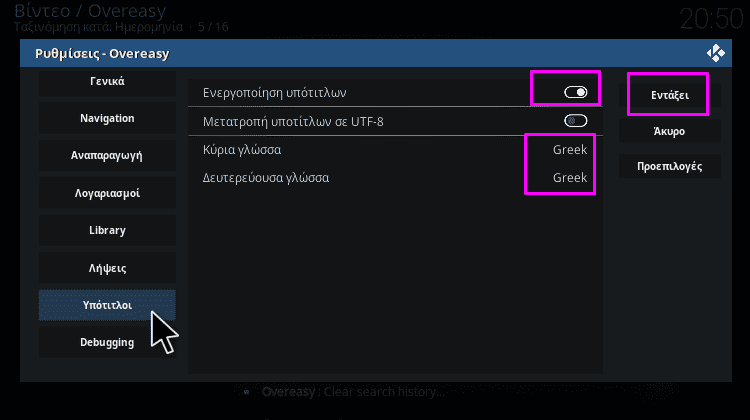Open the Debugging category
The image size is (750, 420).
pyautogui.click(x=107, y=342)
